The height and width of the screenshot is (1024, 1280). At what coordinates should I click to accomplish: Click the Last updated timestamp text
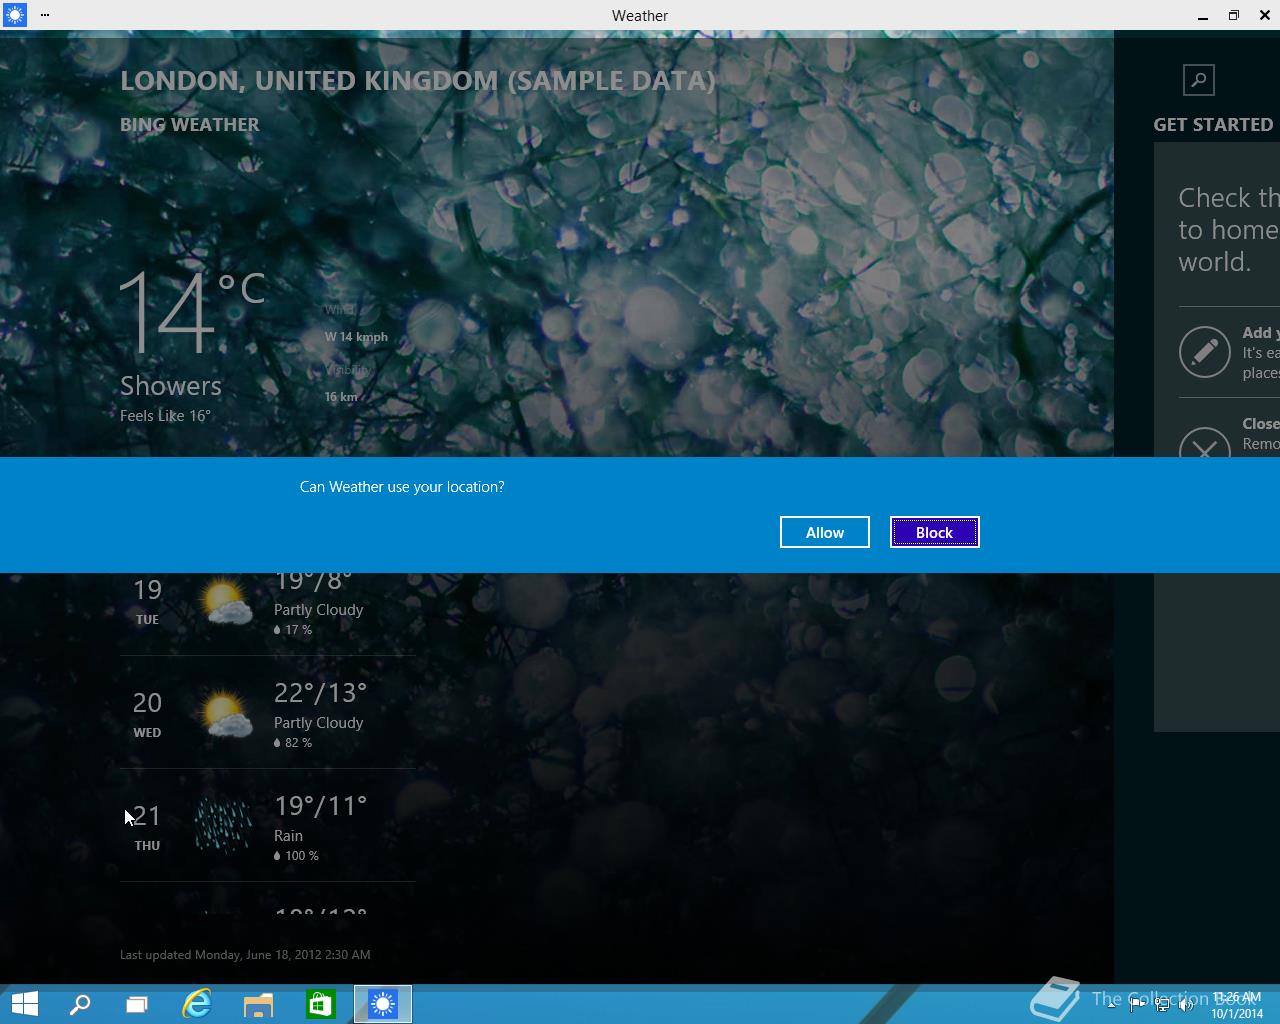coord(245,955)
